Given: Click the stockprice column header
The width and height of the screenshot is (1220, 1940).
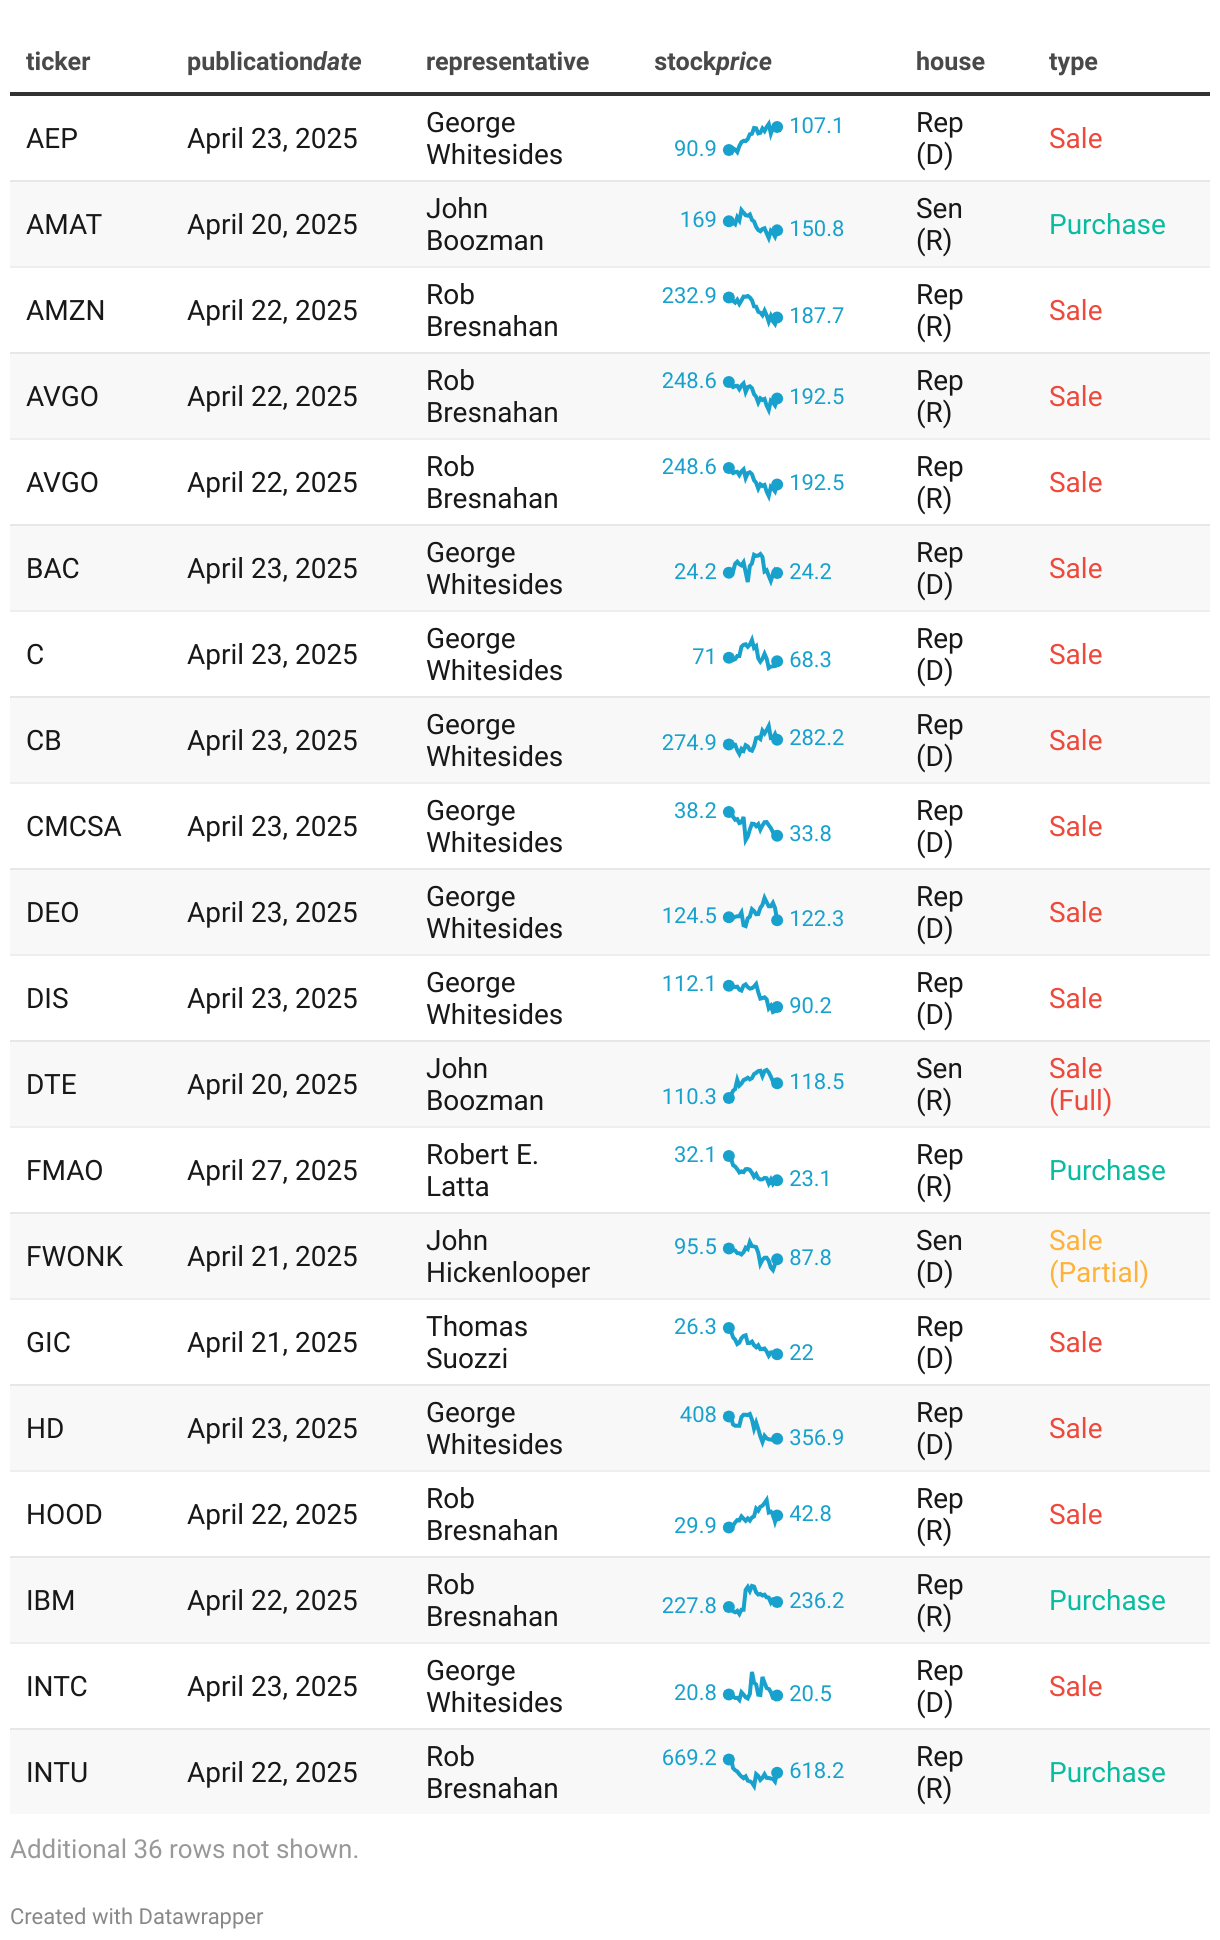Looking at the screenshot, I should click(x=713, y=62).
